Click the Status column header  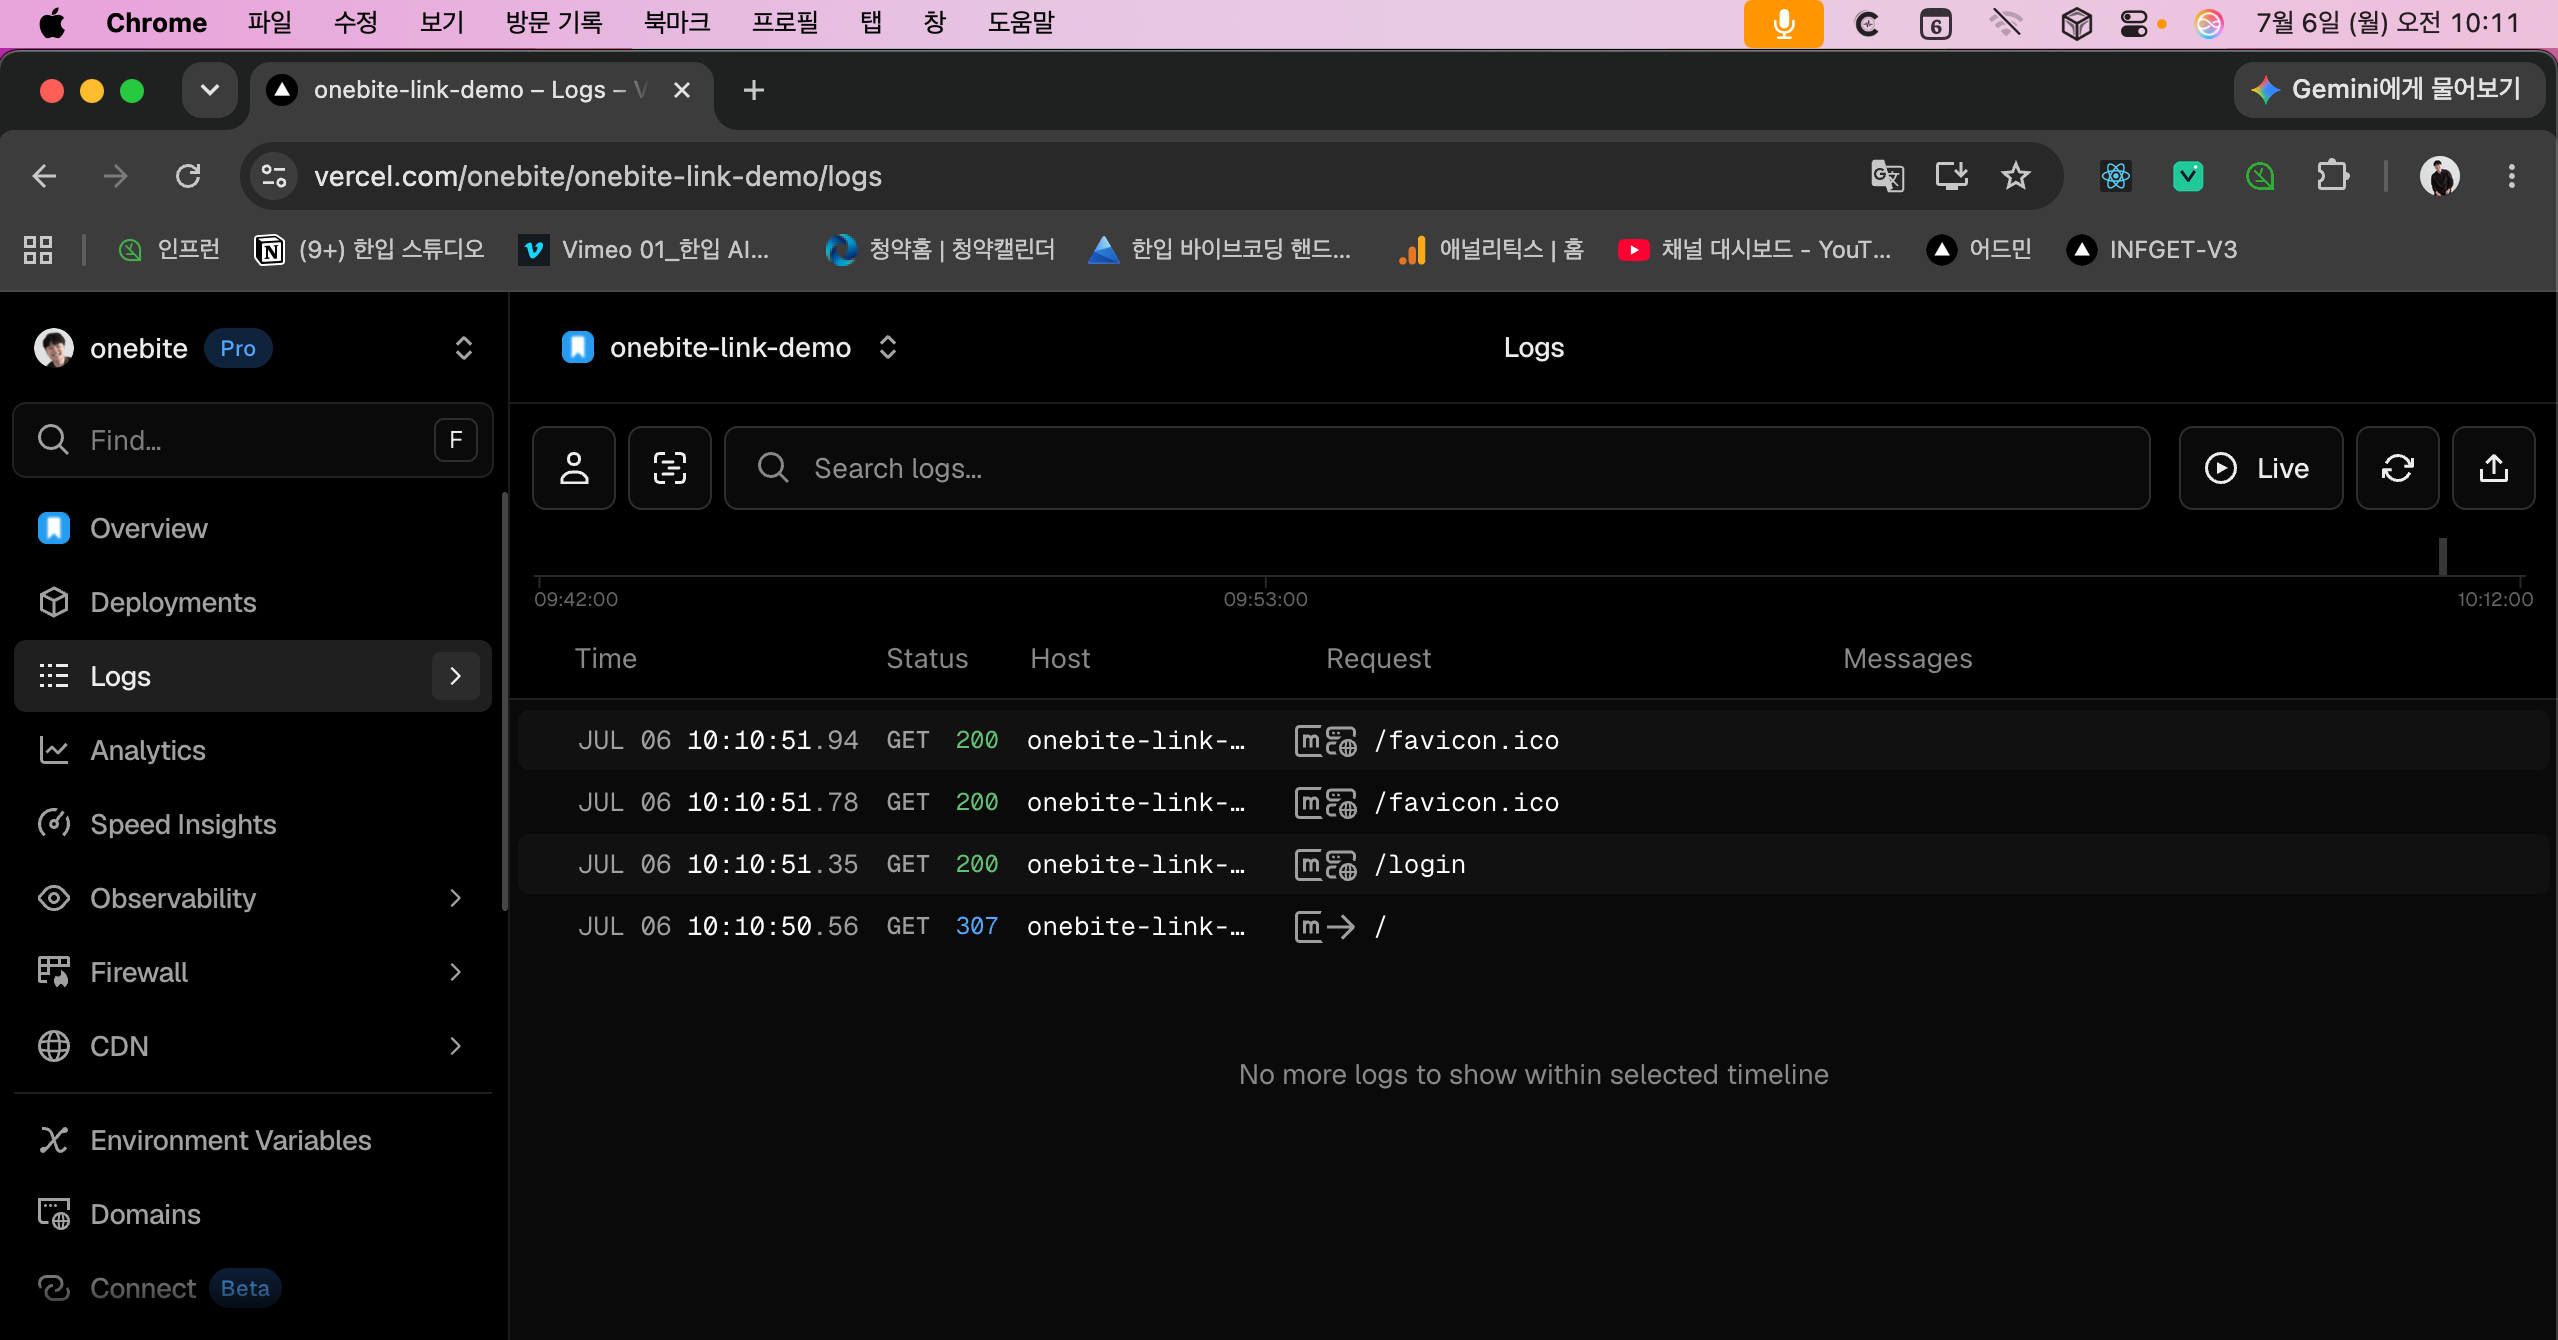pos(927,658)
